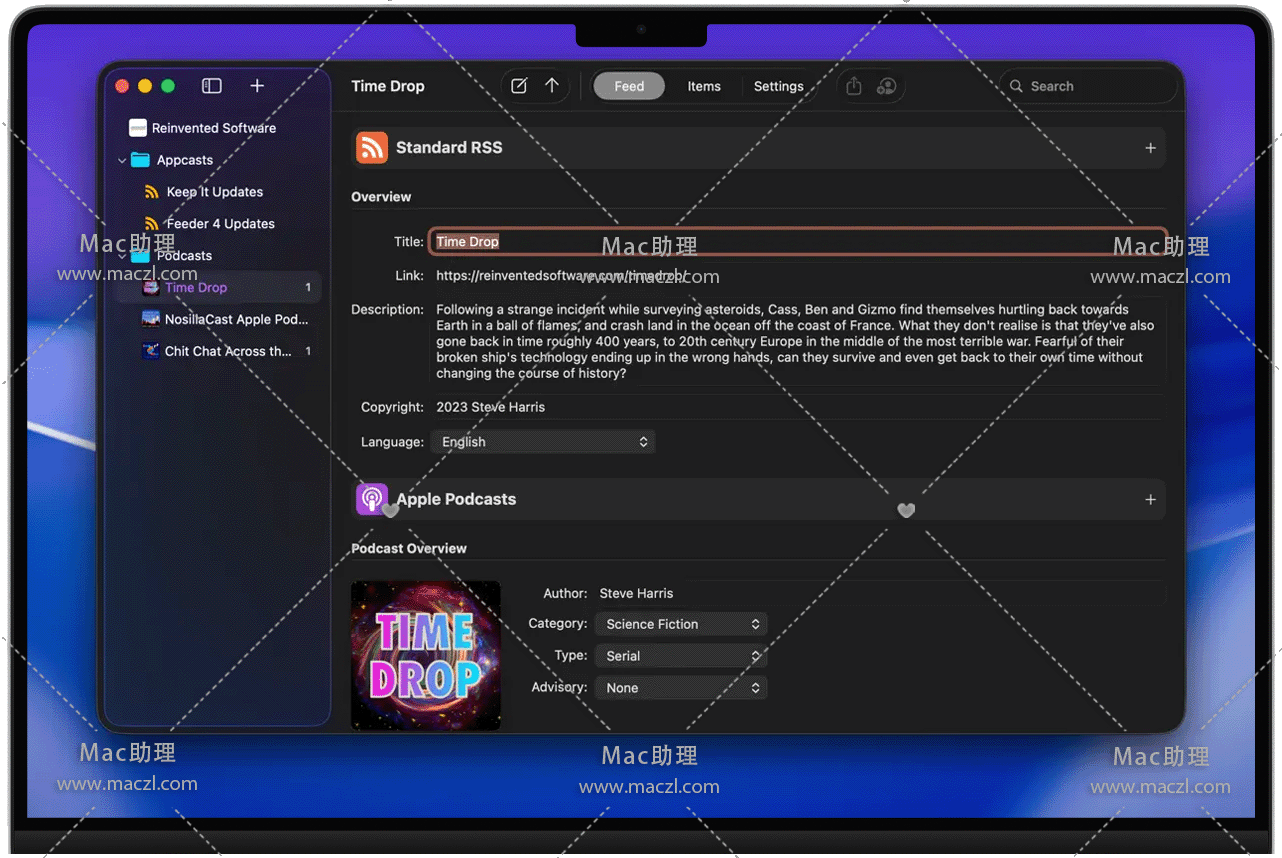Viewport: 1282px width, 858px height.
Task: Add field to Standard RSS section
Action: pos(1150,148)
